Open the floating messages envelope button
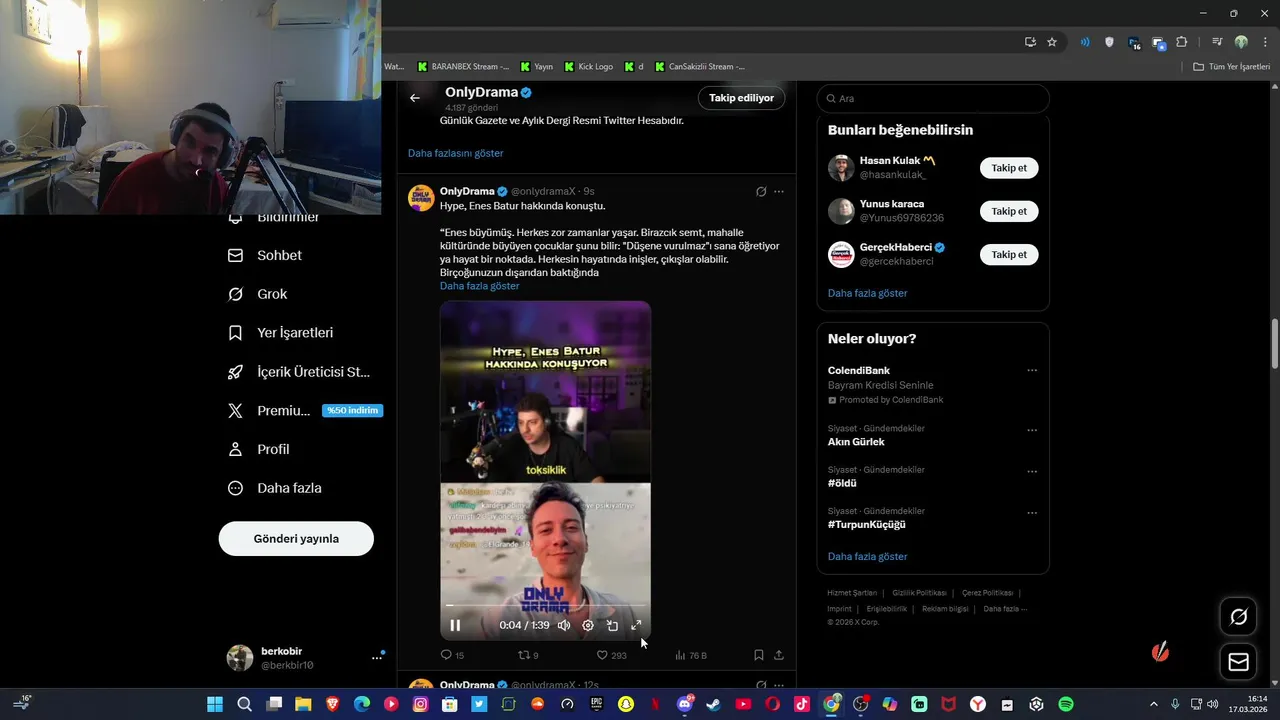 pos(1238,662)
